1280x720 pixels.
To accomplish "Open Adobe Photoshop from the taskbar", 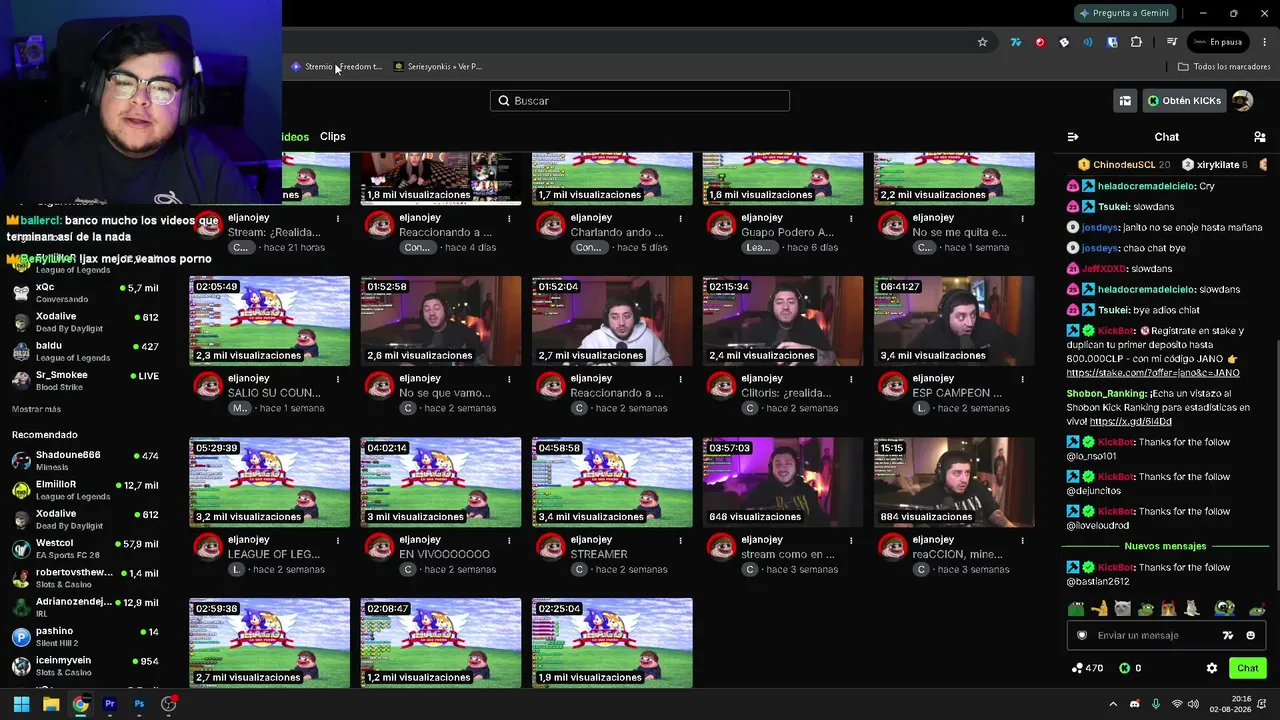I will (x=139, y=704).
